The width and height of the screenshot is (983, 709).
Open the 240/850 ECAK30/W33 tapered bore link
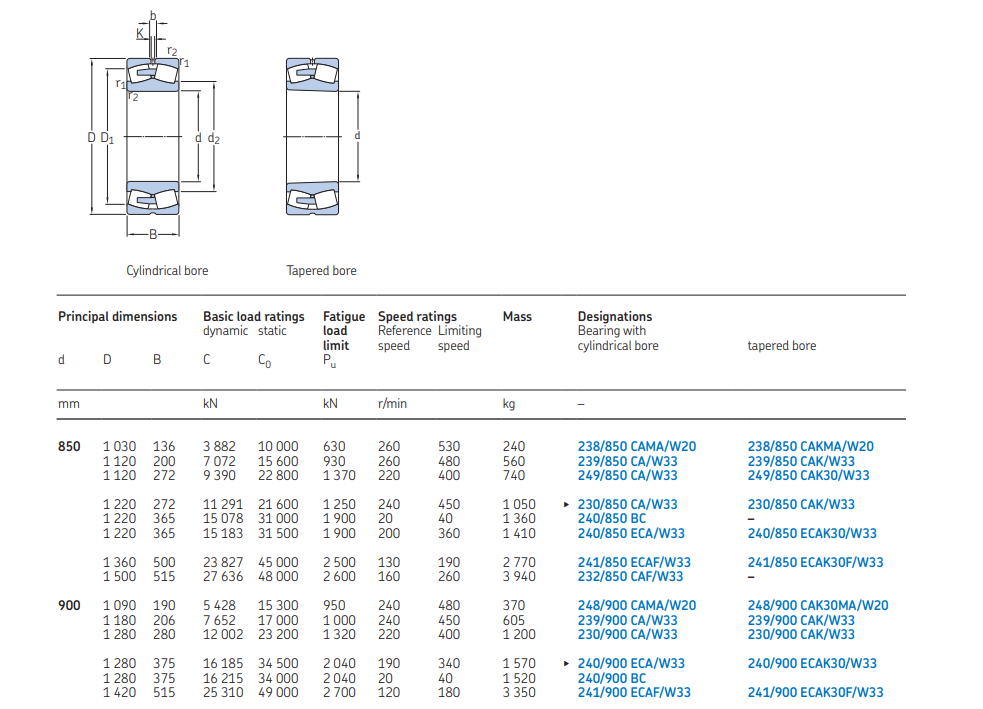click(812, 533)
